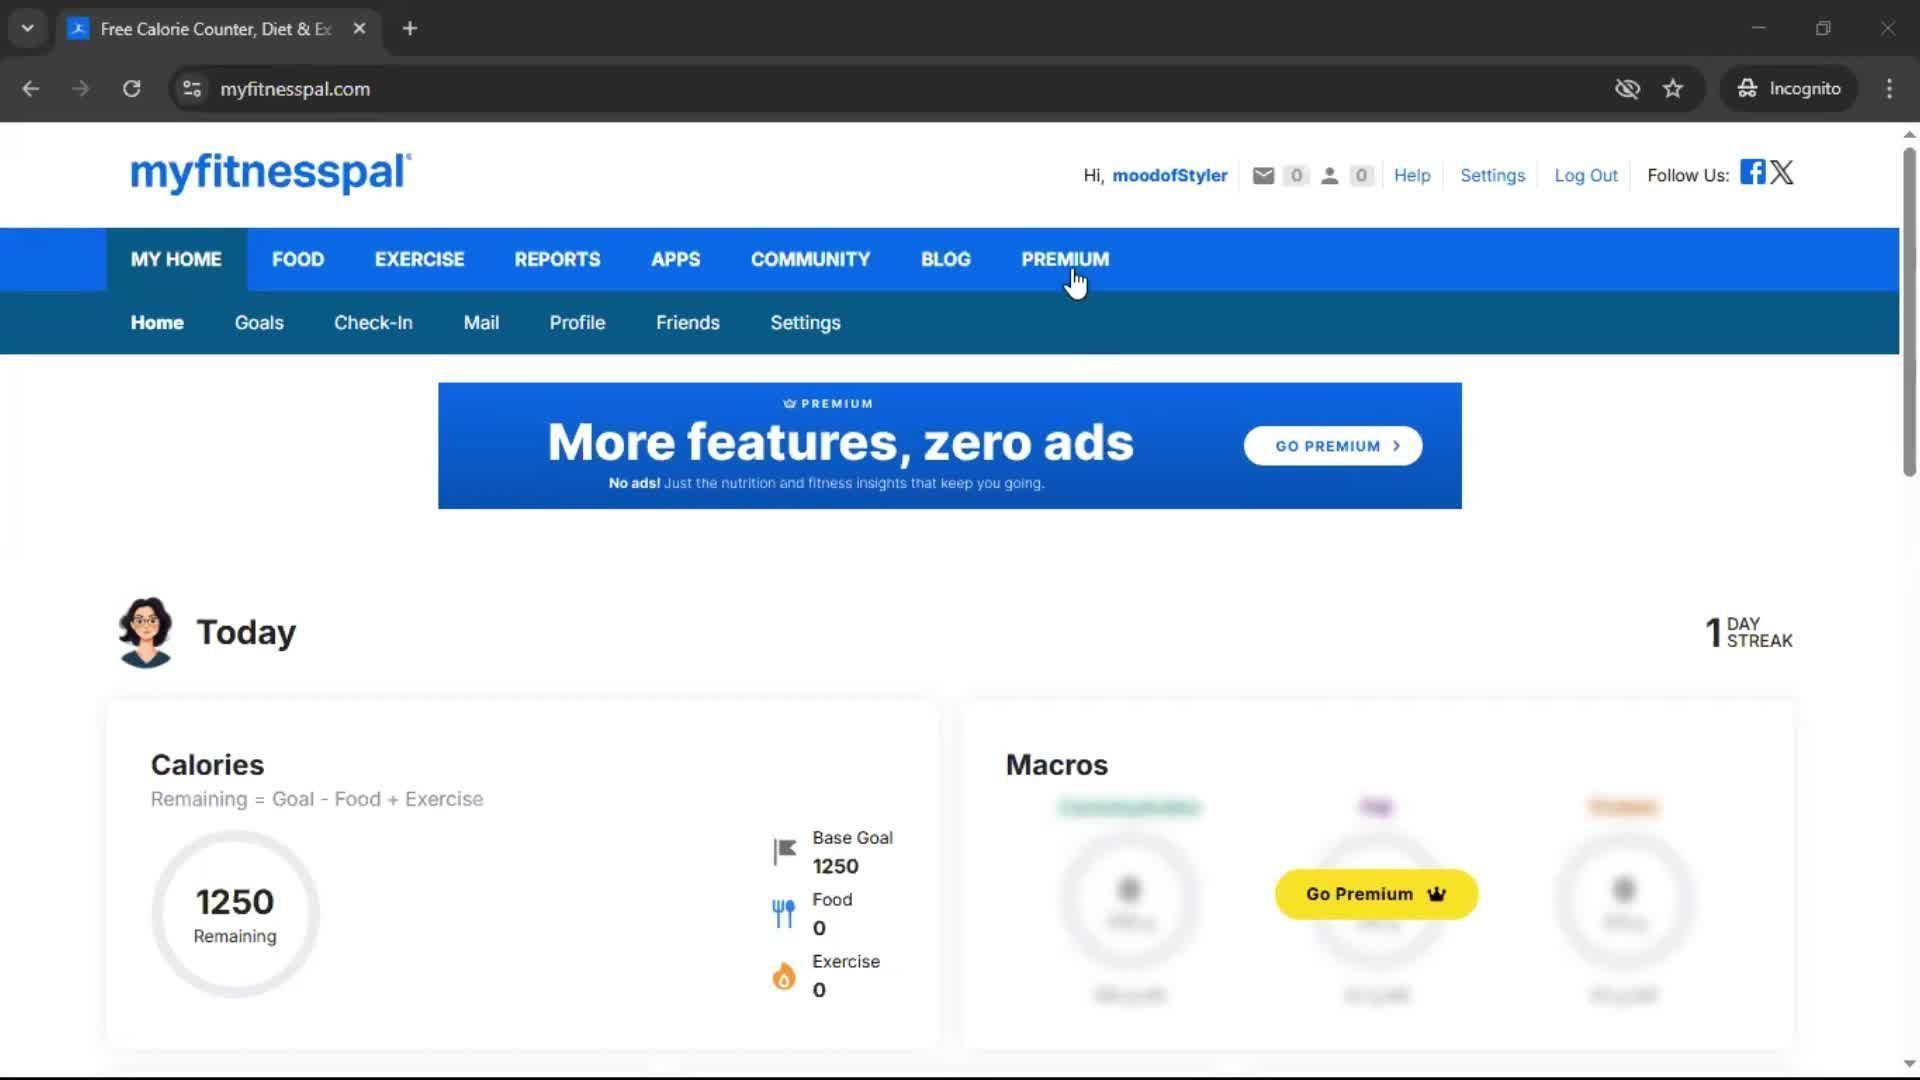Viewport: 1920px width, 1080px height.
Task: Open the FOOD main navigation tab
Action: click(x=298, y=259)
